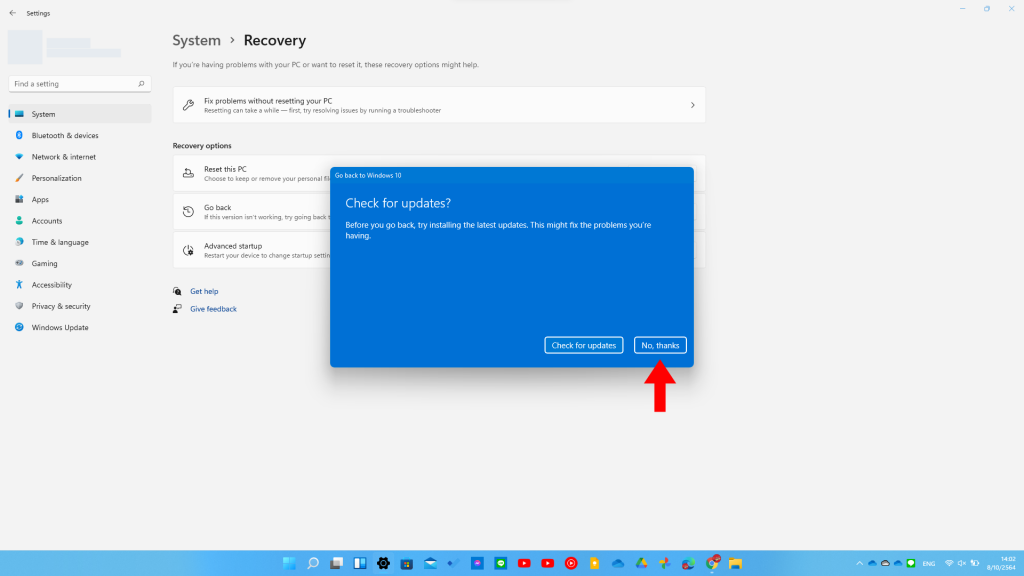
Task: Choose No, thanks in the dialog
Action: click(660, 345)
